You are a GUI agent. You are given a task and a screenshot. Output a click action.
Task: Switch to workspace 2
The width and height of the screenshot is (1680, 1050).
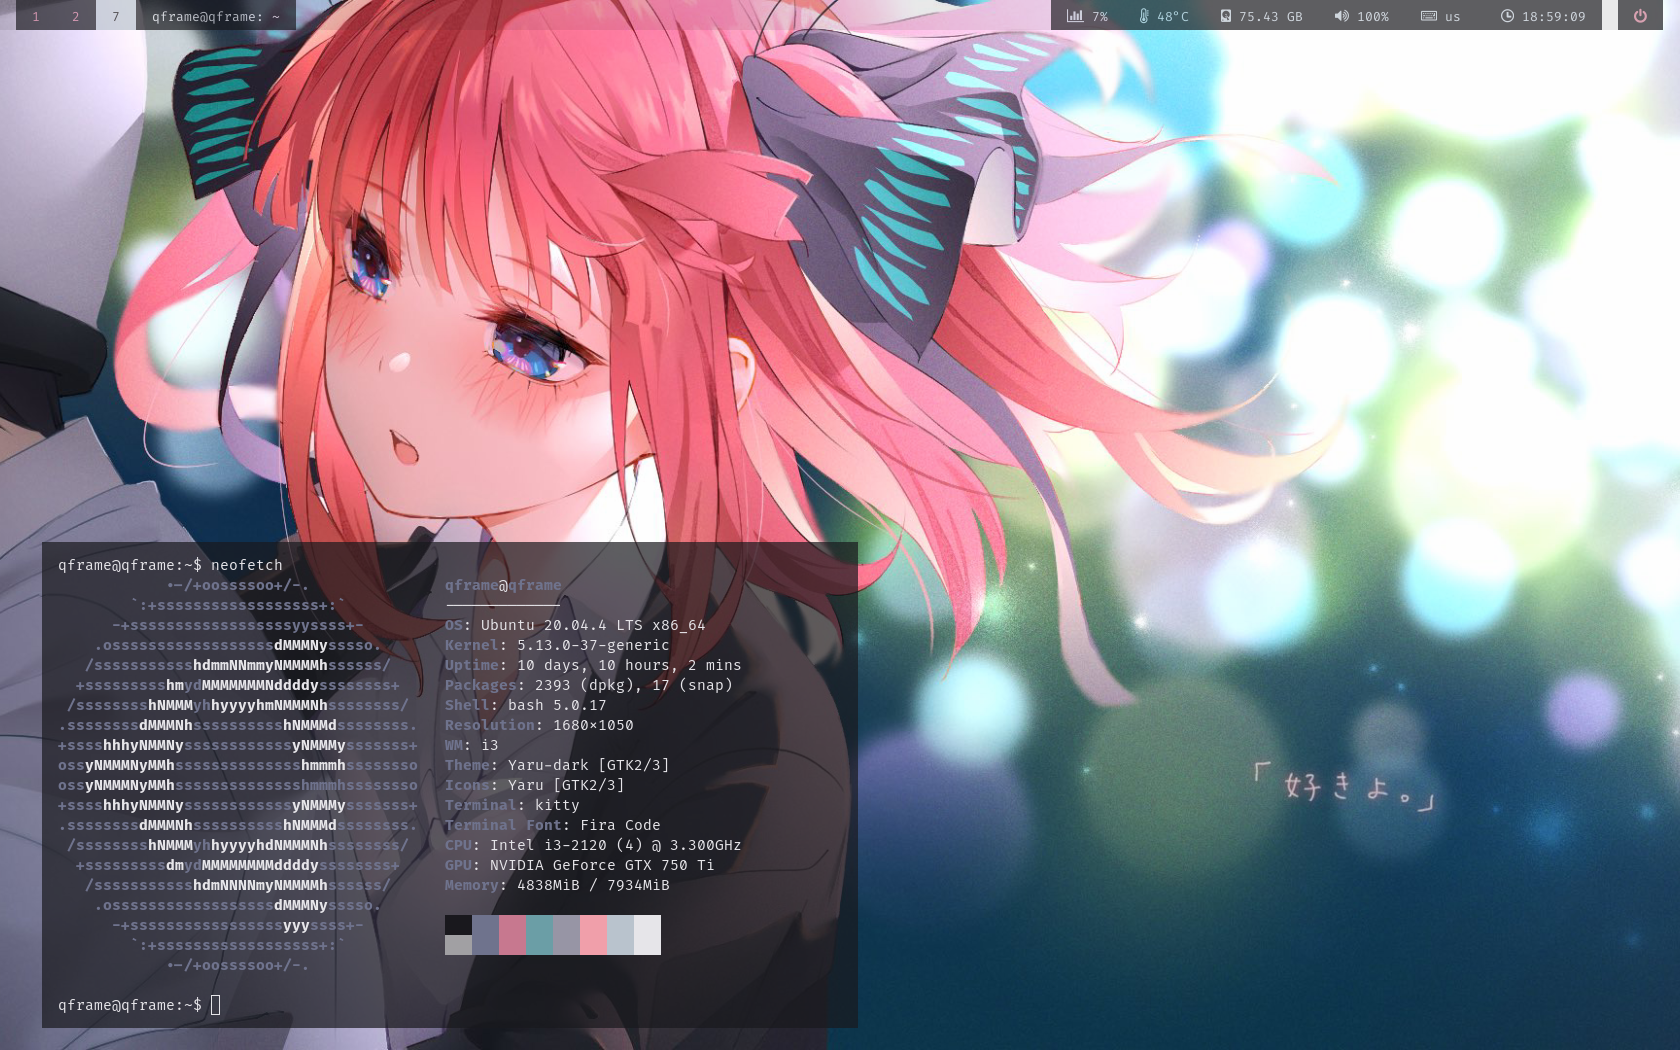[x=75, y=16]
